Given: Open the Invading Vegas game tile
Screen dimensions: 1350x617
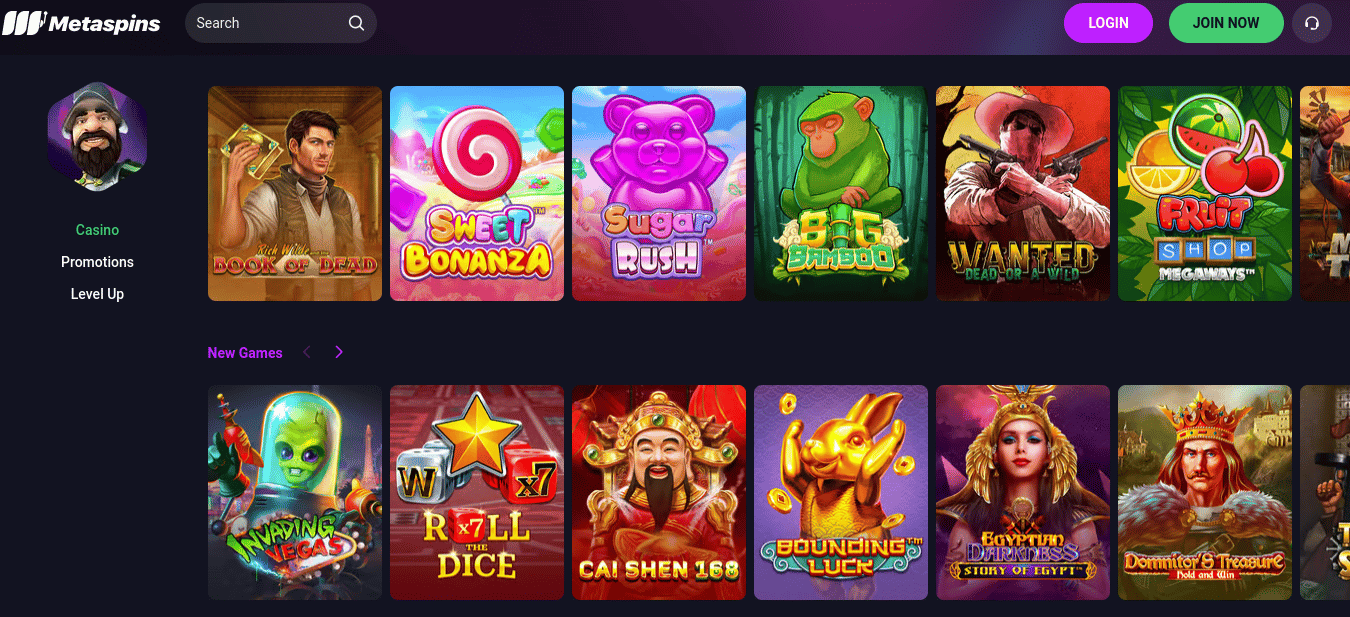Looking at the screenshot, I should coord(295,492).
